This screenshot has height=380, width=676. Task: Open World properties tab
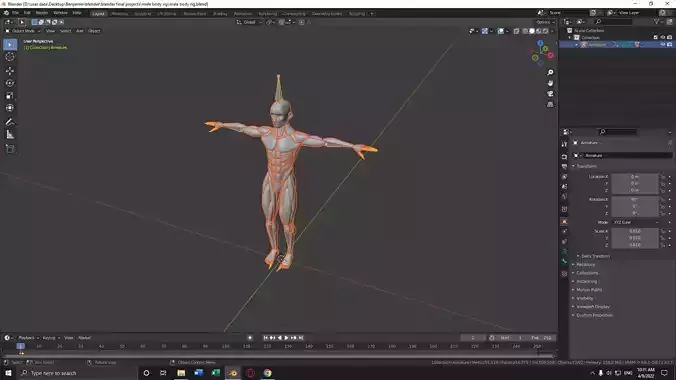pyautogui.click(x=564, y=196)
